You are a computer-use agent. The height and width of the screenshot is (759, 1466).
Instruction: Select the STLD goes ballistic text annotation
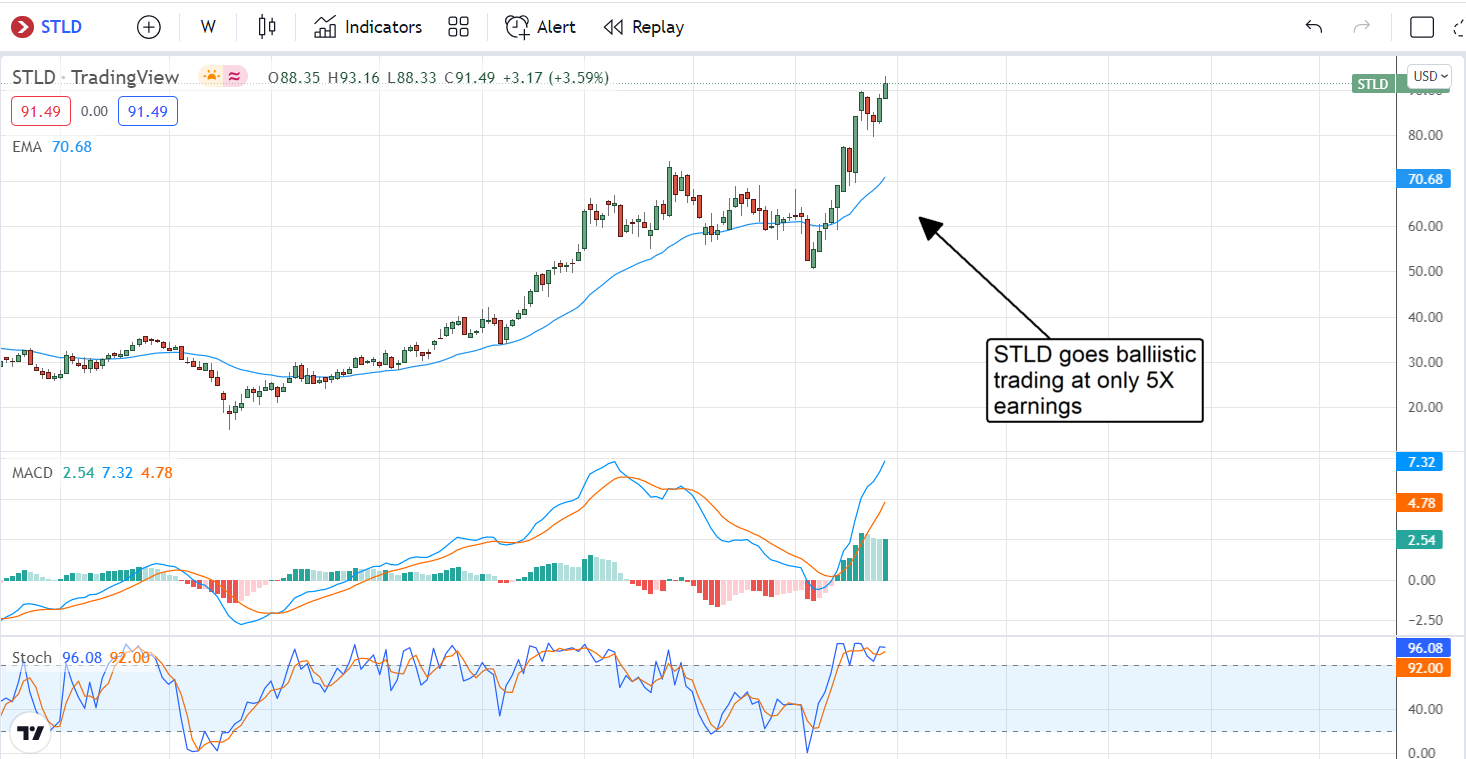[1094, 380]
